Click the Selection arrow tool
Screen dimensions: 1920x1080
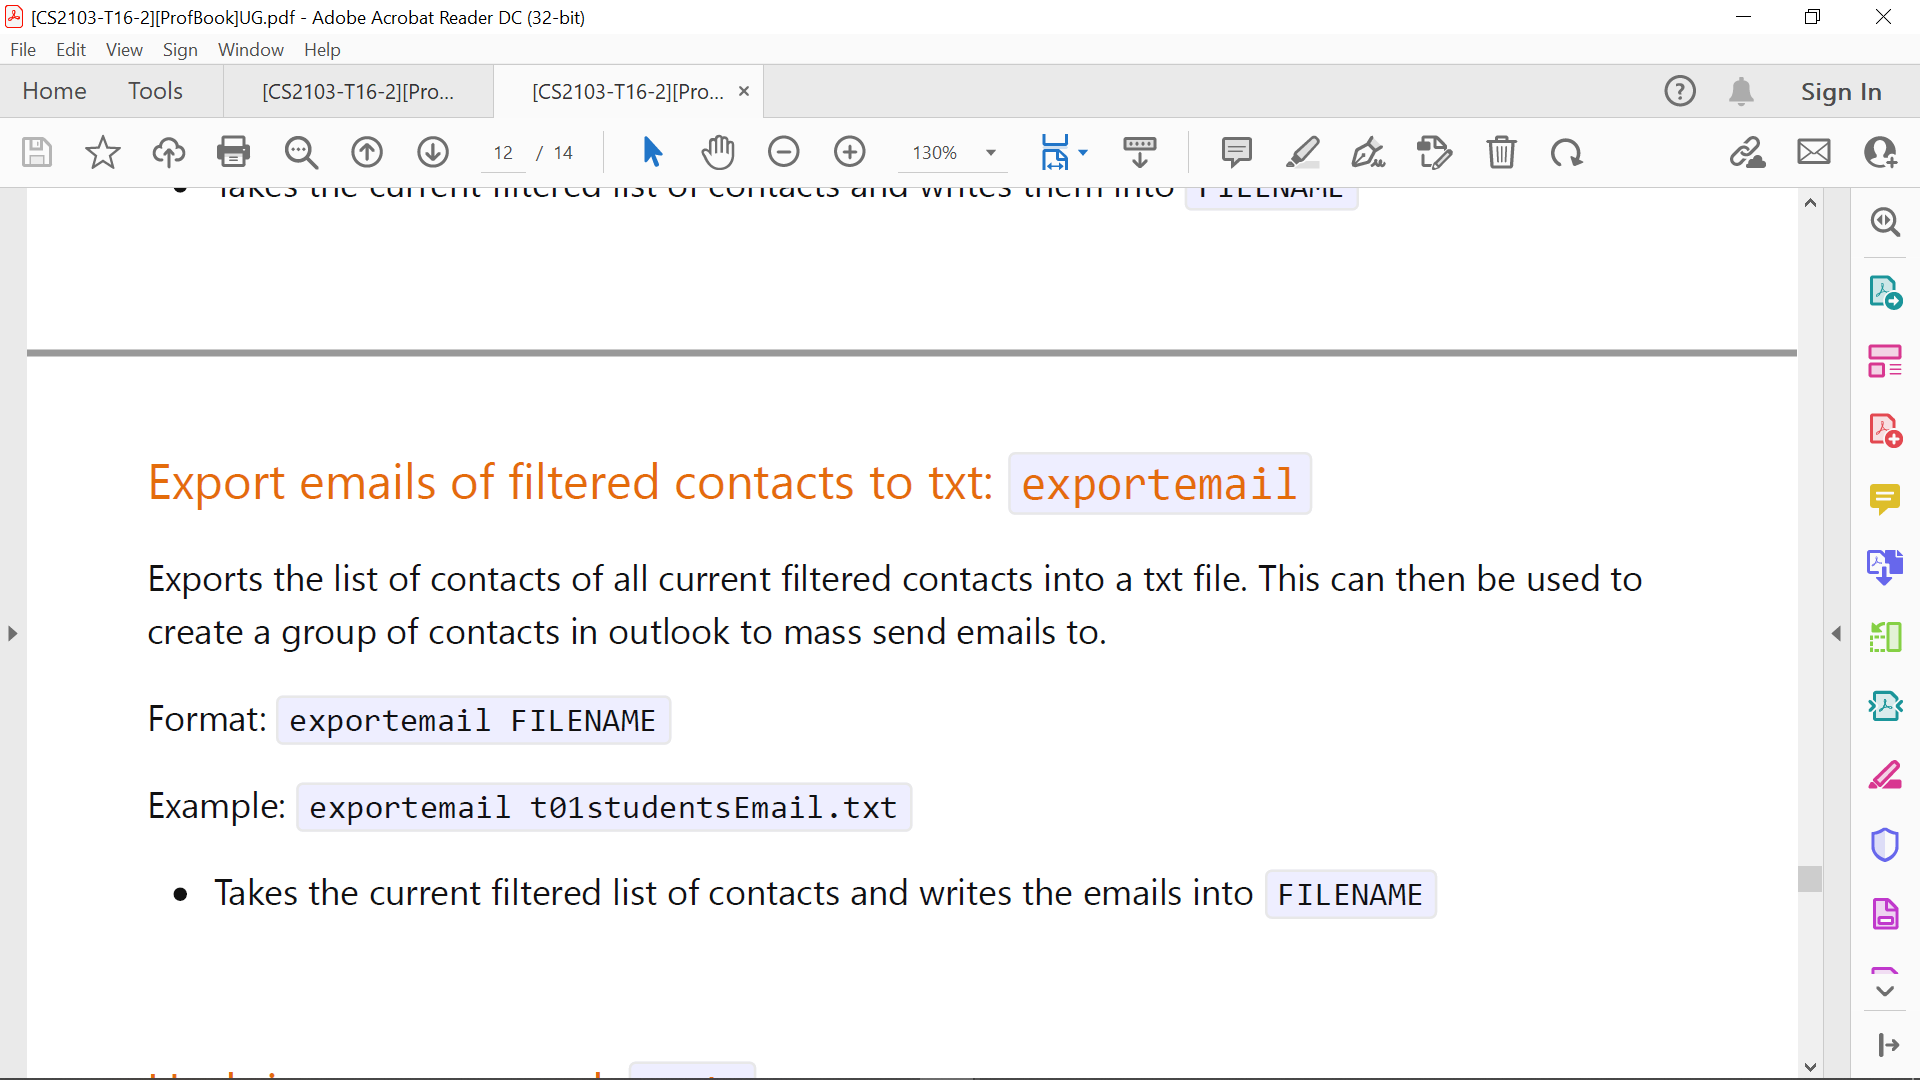point(652,152)
